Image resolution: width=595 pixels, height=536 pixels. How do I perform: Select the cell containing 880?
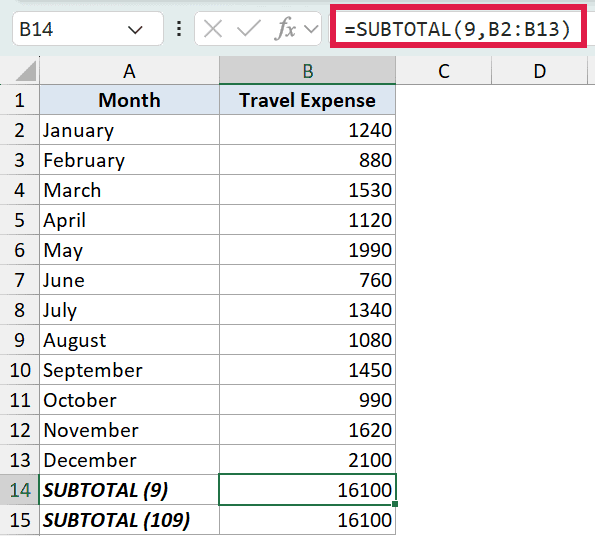pos(308,160)
